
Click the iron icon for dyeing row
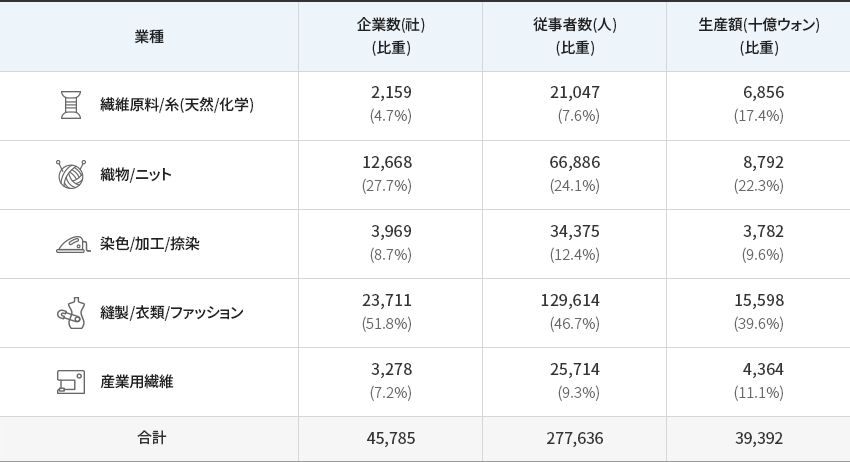(73, 244)
